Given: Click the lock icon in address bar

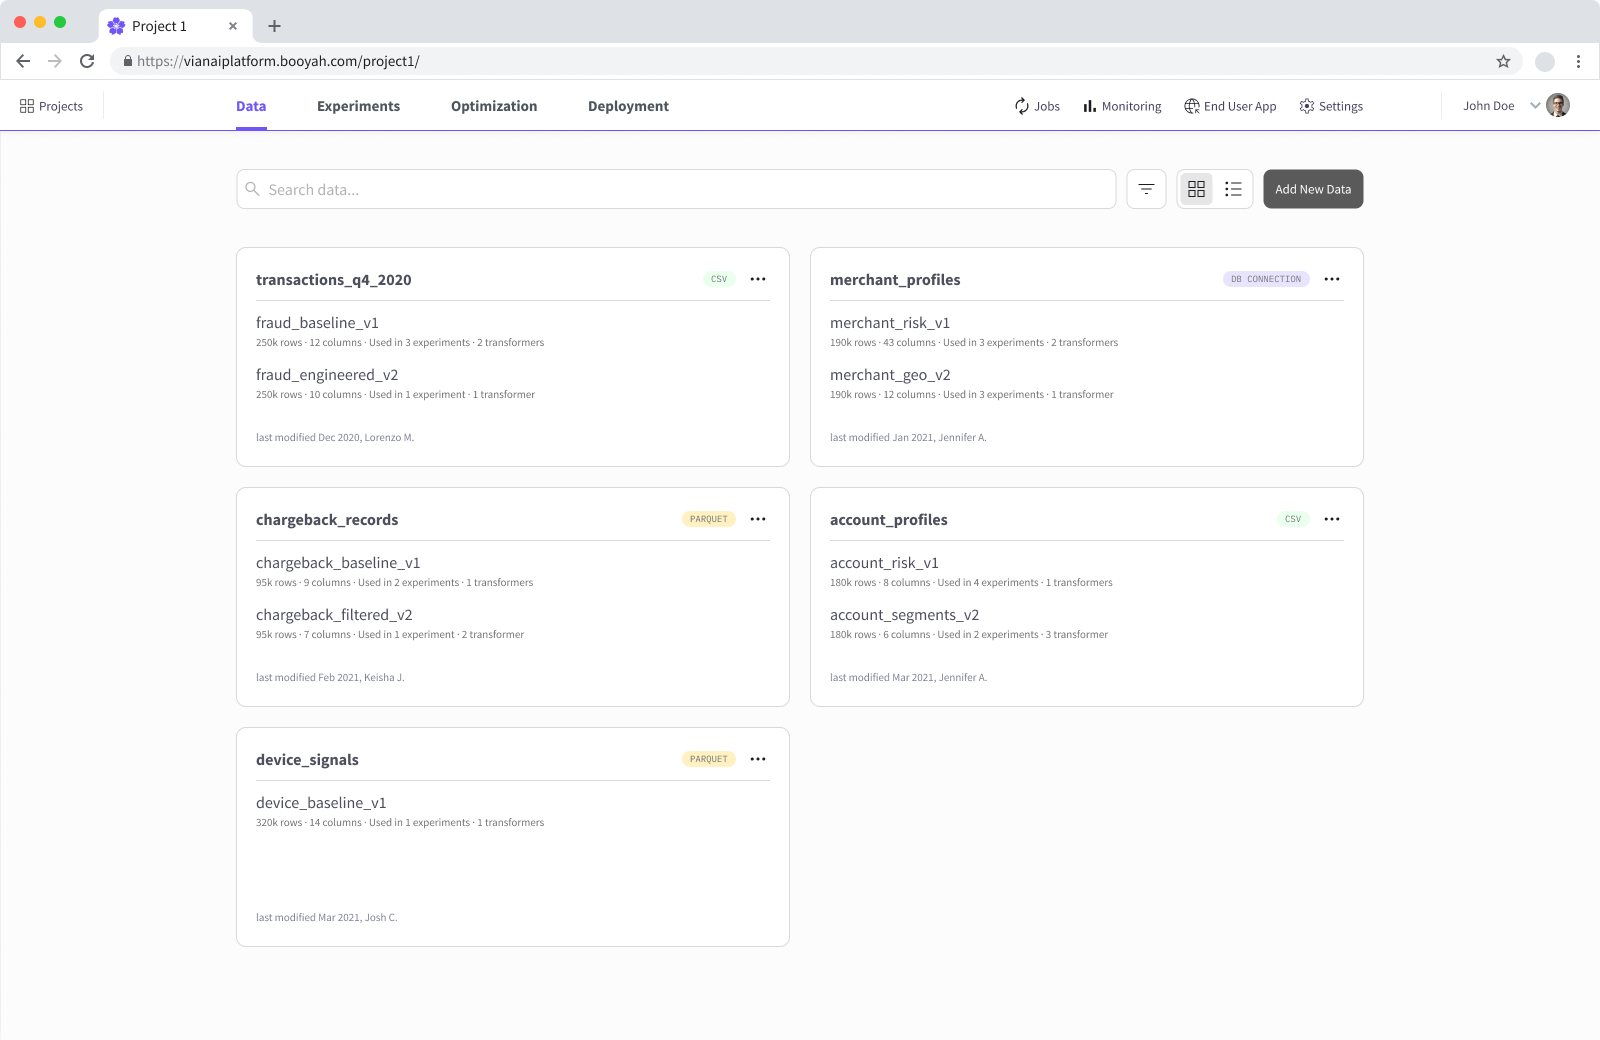Looking at the screenshot, I should click(127, 61).
